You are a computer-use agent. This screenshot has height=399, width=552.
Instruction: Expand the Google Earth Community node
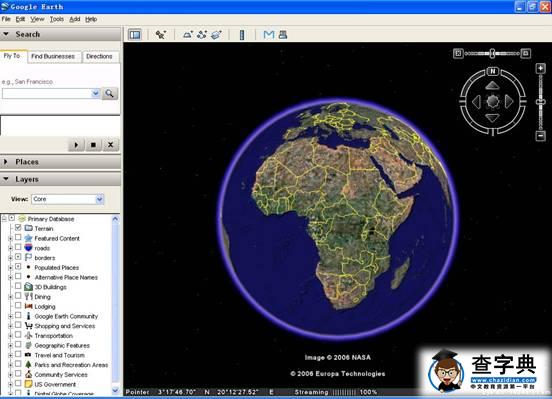tap(10, 317)
